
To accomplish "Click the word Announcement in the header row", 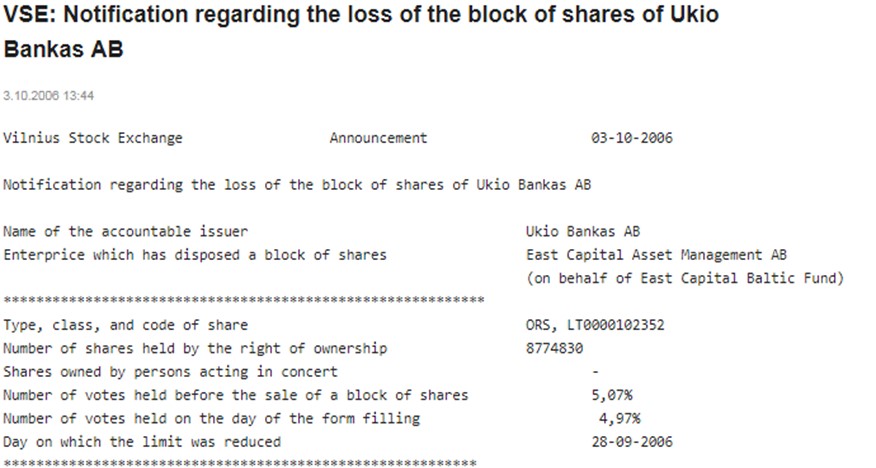I will point(378,138).
